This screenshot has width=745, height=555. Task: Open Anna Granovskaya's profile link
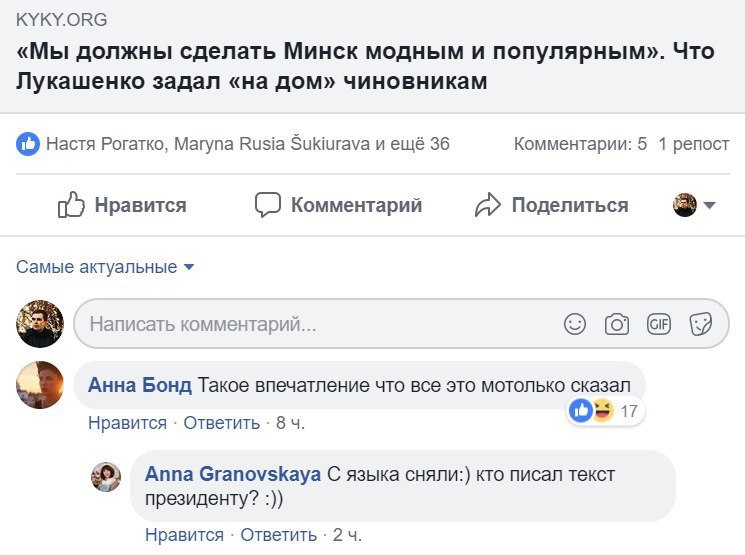pyautogui.click(x=233, y=474)
